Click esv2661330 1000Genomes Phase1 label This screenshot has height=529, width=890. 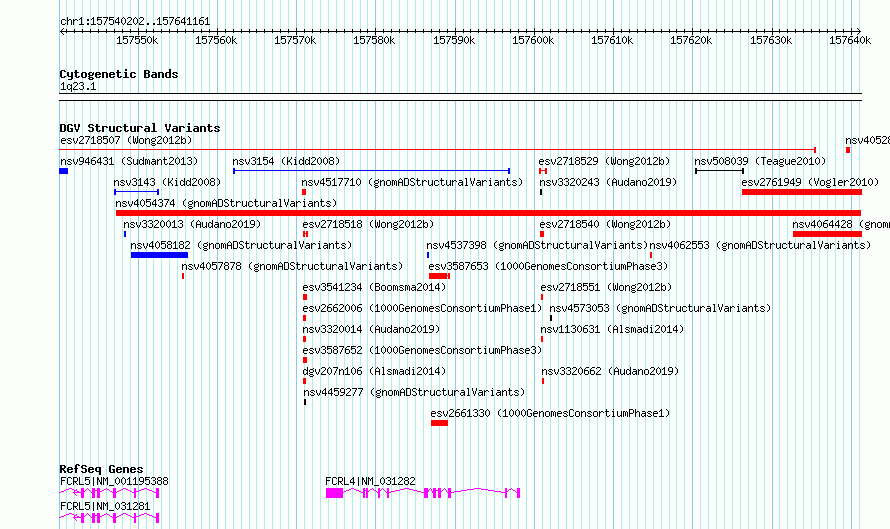pyautogui.click(x=550, y=413)
